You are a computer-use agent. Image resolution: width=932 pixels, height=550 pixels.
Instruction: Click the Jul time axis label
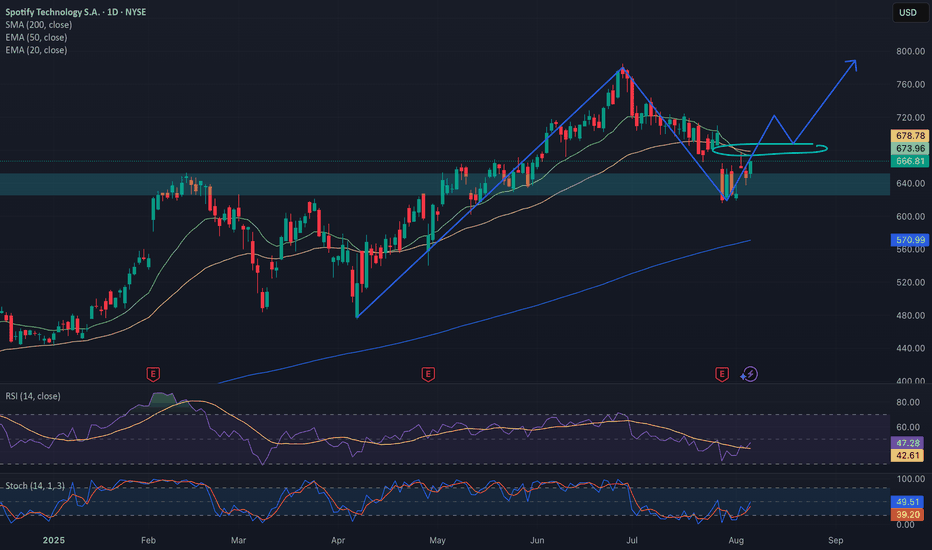pyautogui.click(x=632, y=540)
